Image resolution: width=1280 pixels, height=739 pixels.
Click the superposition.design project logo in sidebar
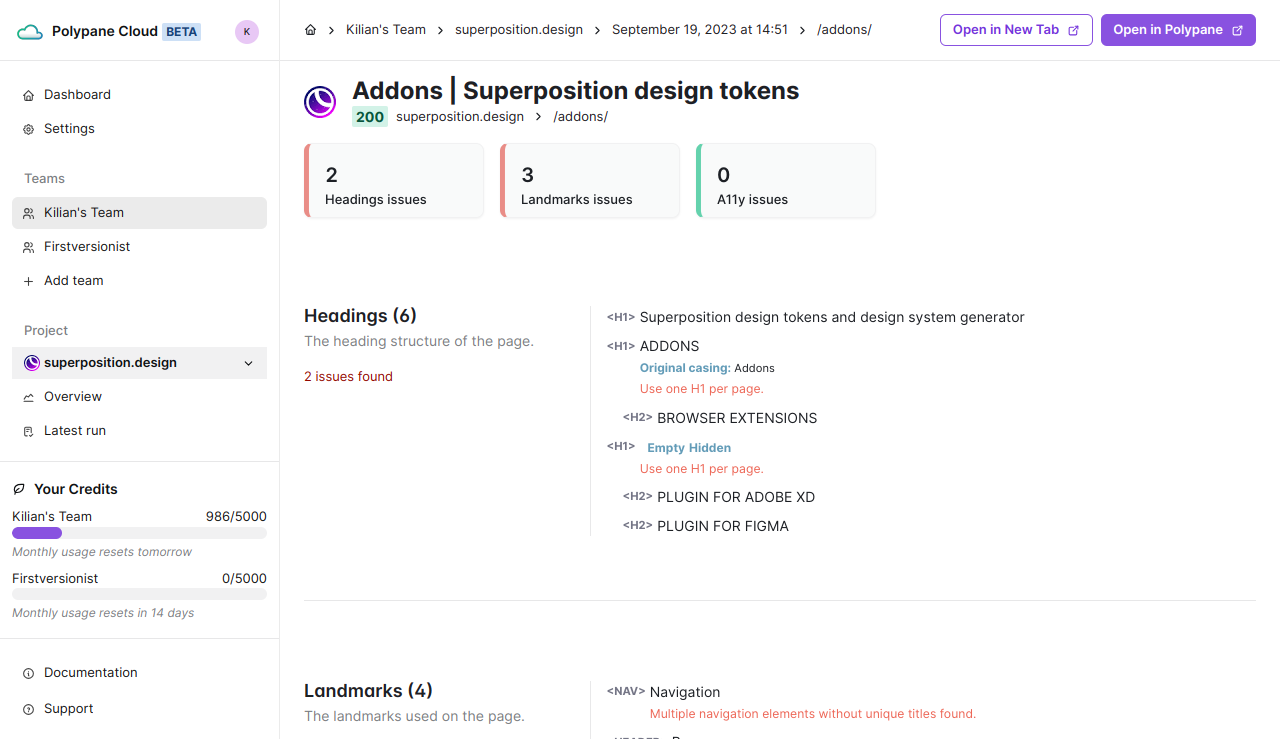click(31, 363)
